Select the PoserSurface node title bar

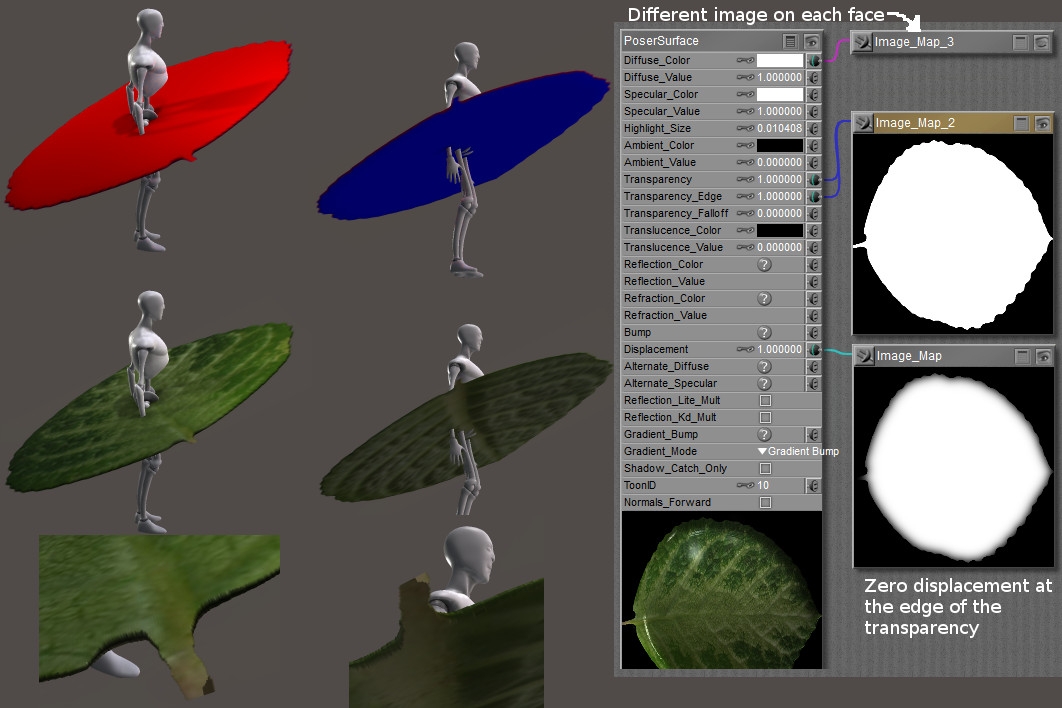(722, 41)
